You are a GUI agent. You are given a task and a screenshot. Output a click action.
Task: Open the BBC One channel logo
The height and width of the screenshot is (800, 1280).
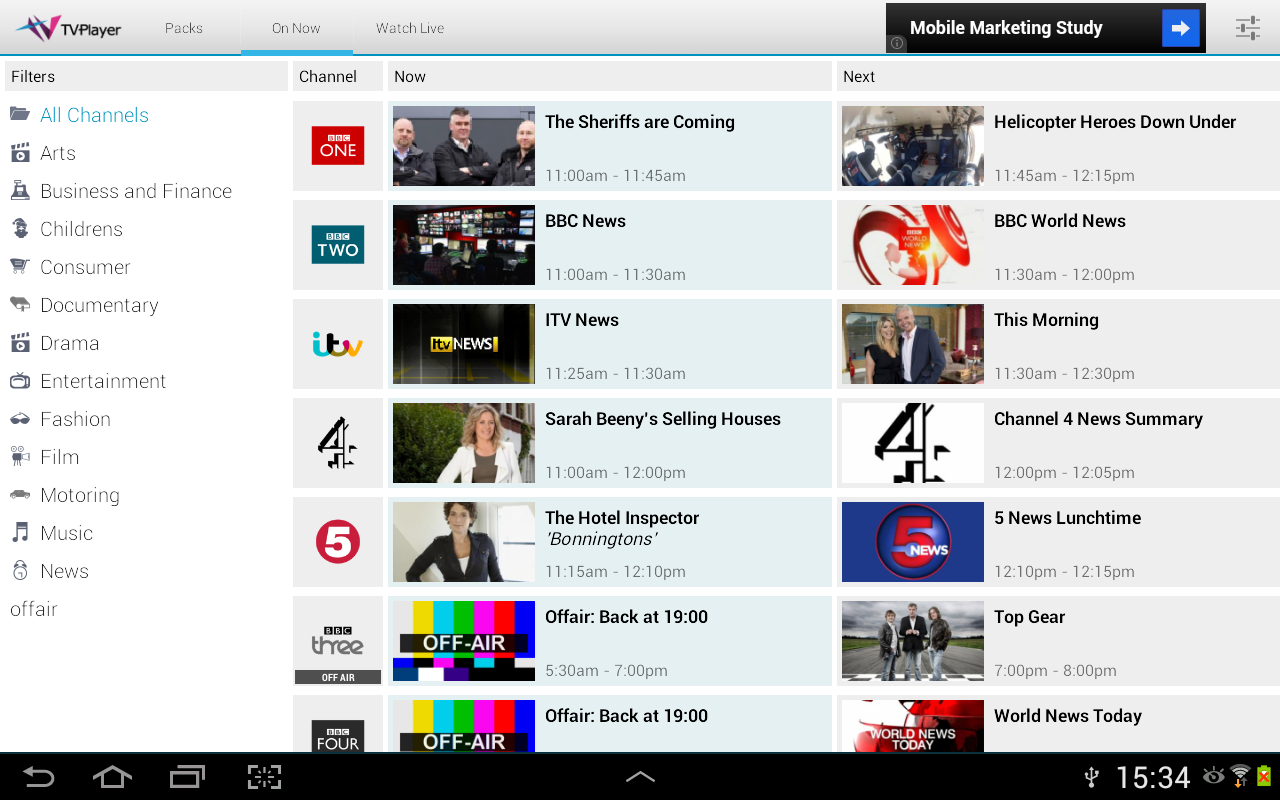coord(337,145)
